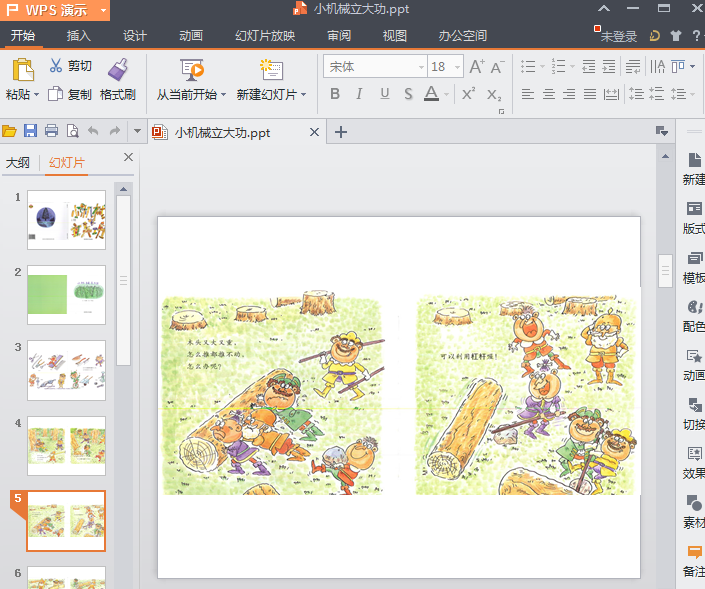Toggle superscript formatting
Screen dimensions: 705x589
[x=469, y=94]
